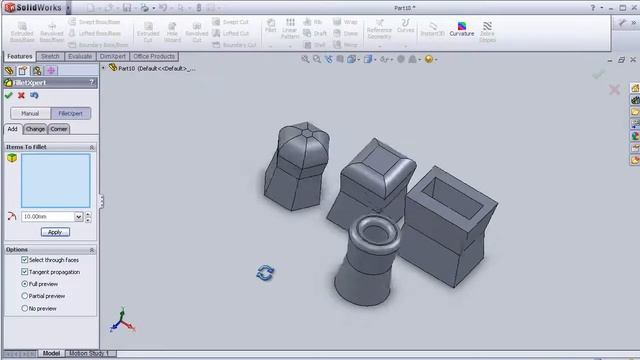This screenshot has height=360, width=640.
Task: Switch to the DimXpert tab
Action: (113, 56)
